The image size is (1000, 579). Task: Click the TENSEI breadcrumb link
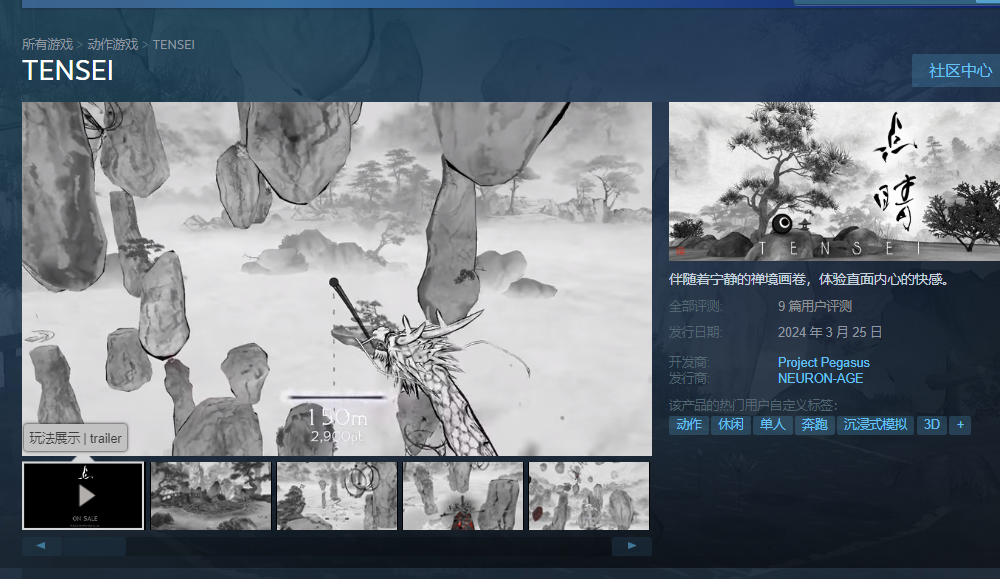point(173,45)
